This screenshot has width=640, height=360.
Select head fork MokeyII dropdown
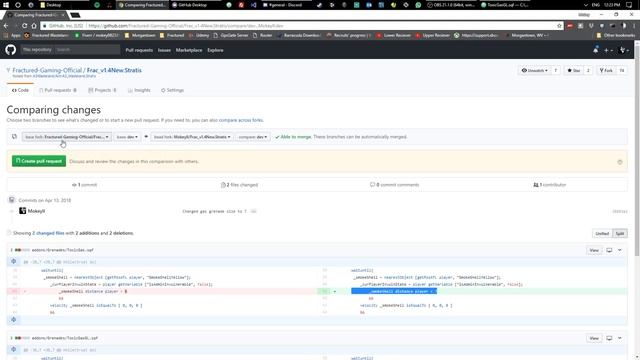[192, 137]
